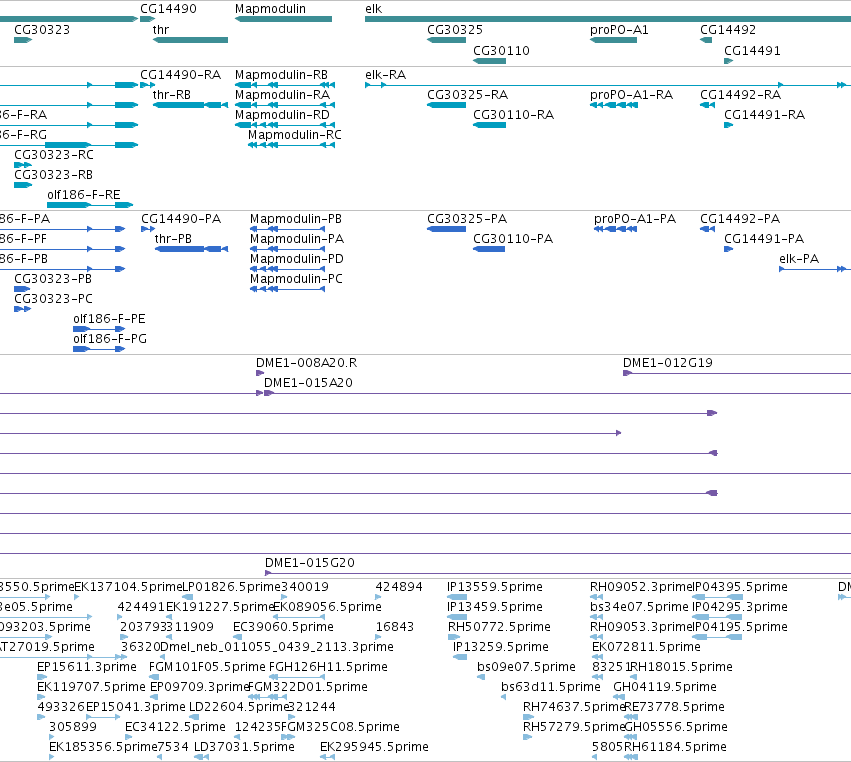Viewport: 851px width, 762px height.
Task: Open EST label RH74637.5prime
Action: pyautogui.click(x=574, y=707)
